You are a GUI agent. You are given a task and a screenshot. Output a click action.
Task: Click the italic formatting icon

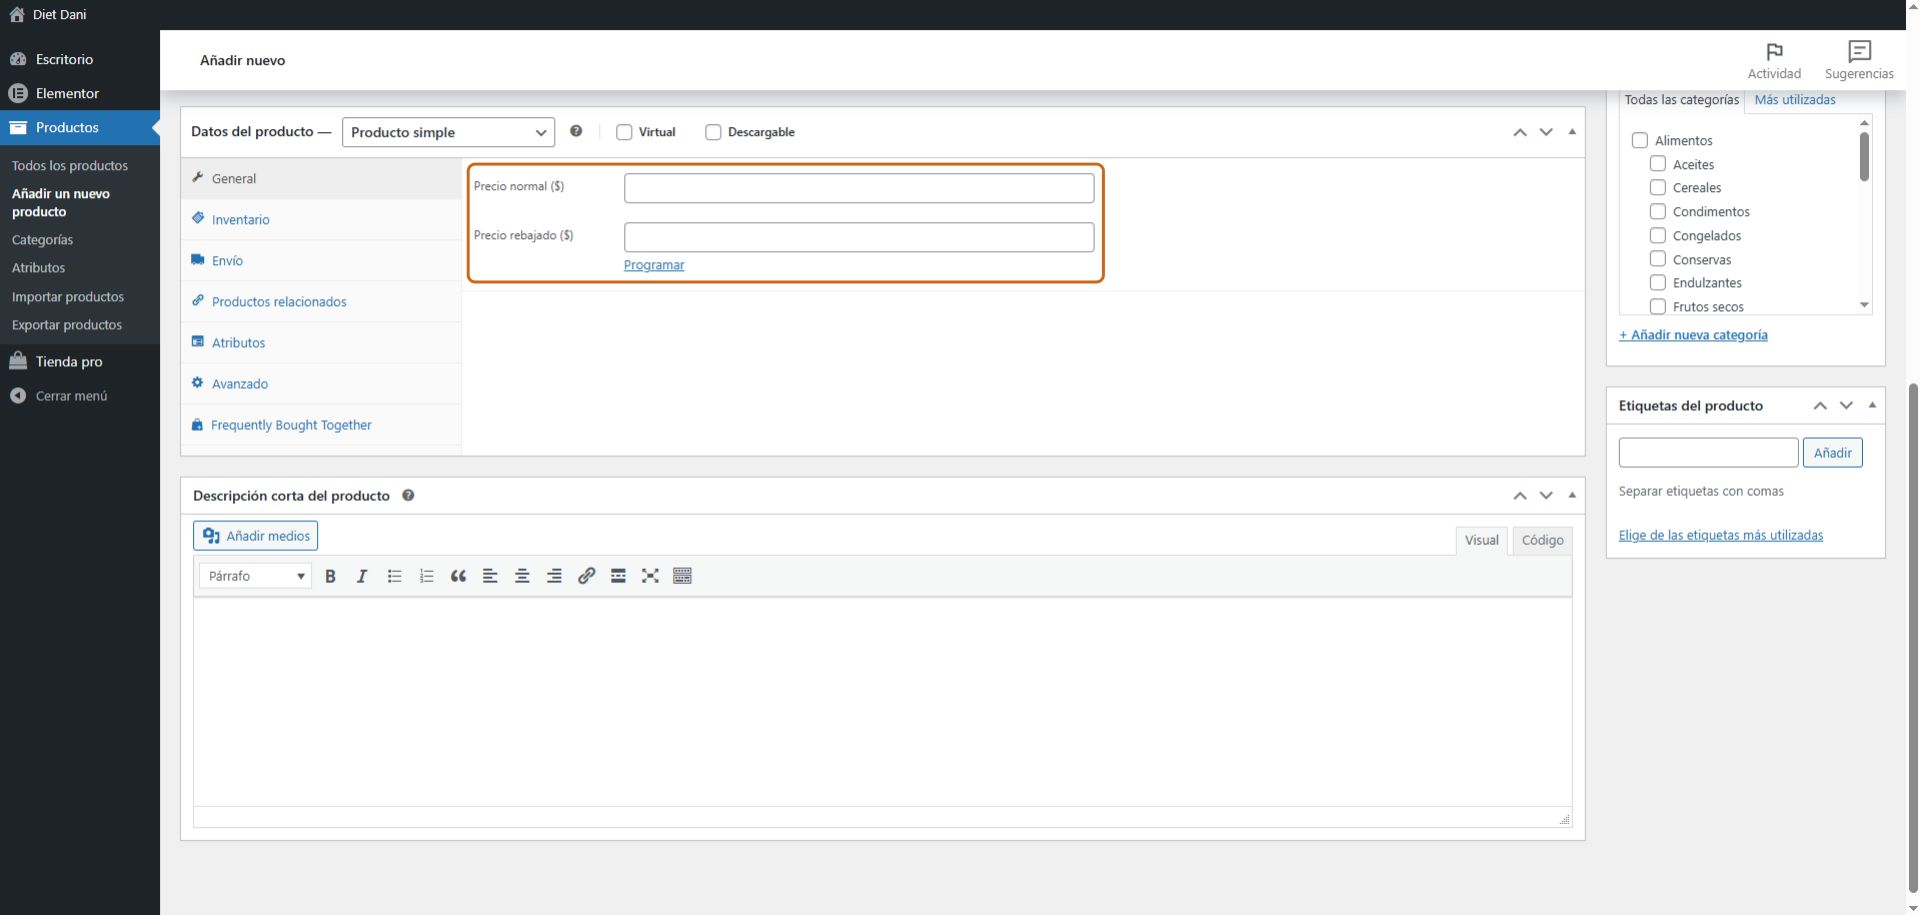click(x=362, y=576)
